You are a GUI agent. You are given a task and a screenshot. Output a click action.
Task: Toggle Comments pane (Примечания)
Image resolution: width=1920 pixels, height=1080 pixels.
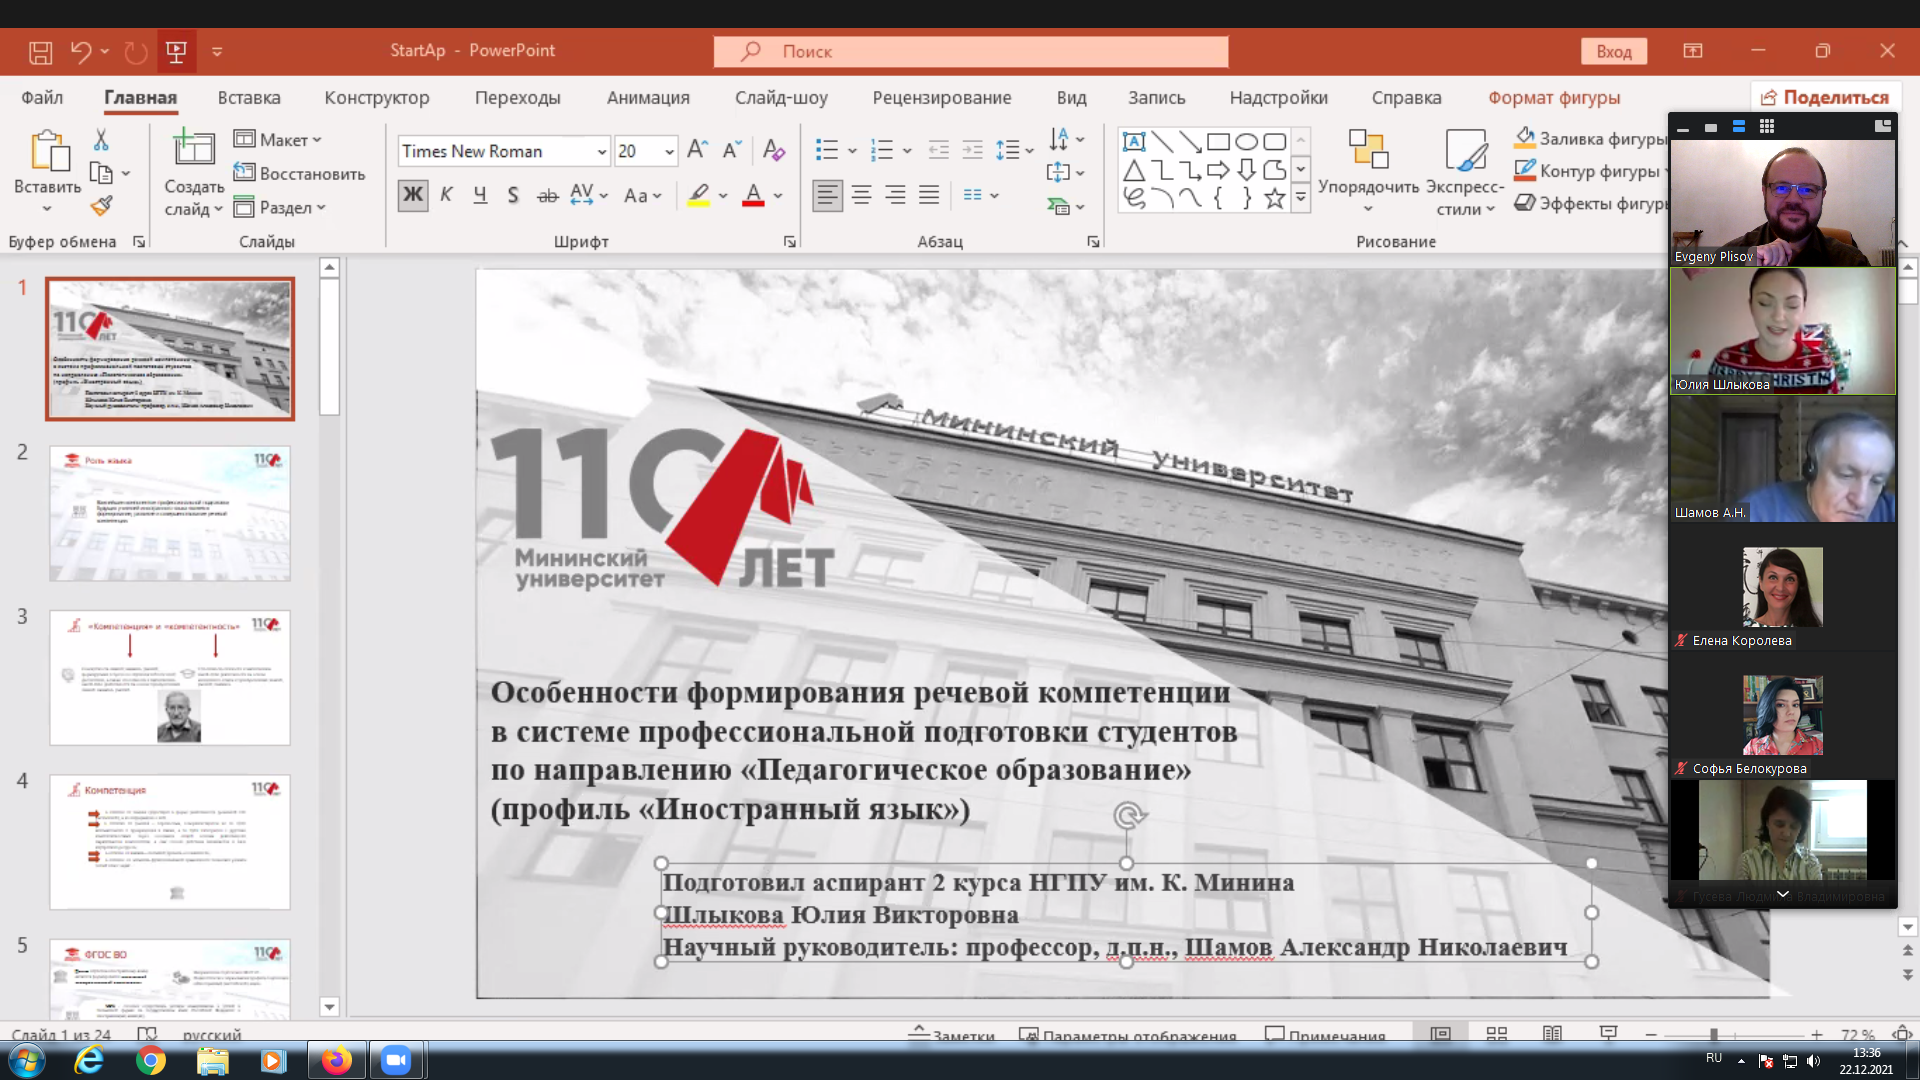coord(1325,1035)
